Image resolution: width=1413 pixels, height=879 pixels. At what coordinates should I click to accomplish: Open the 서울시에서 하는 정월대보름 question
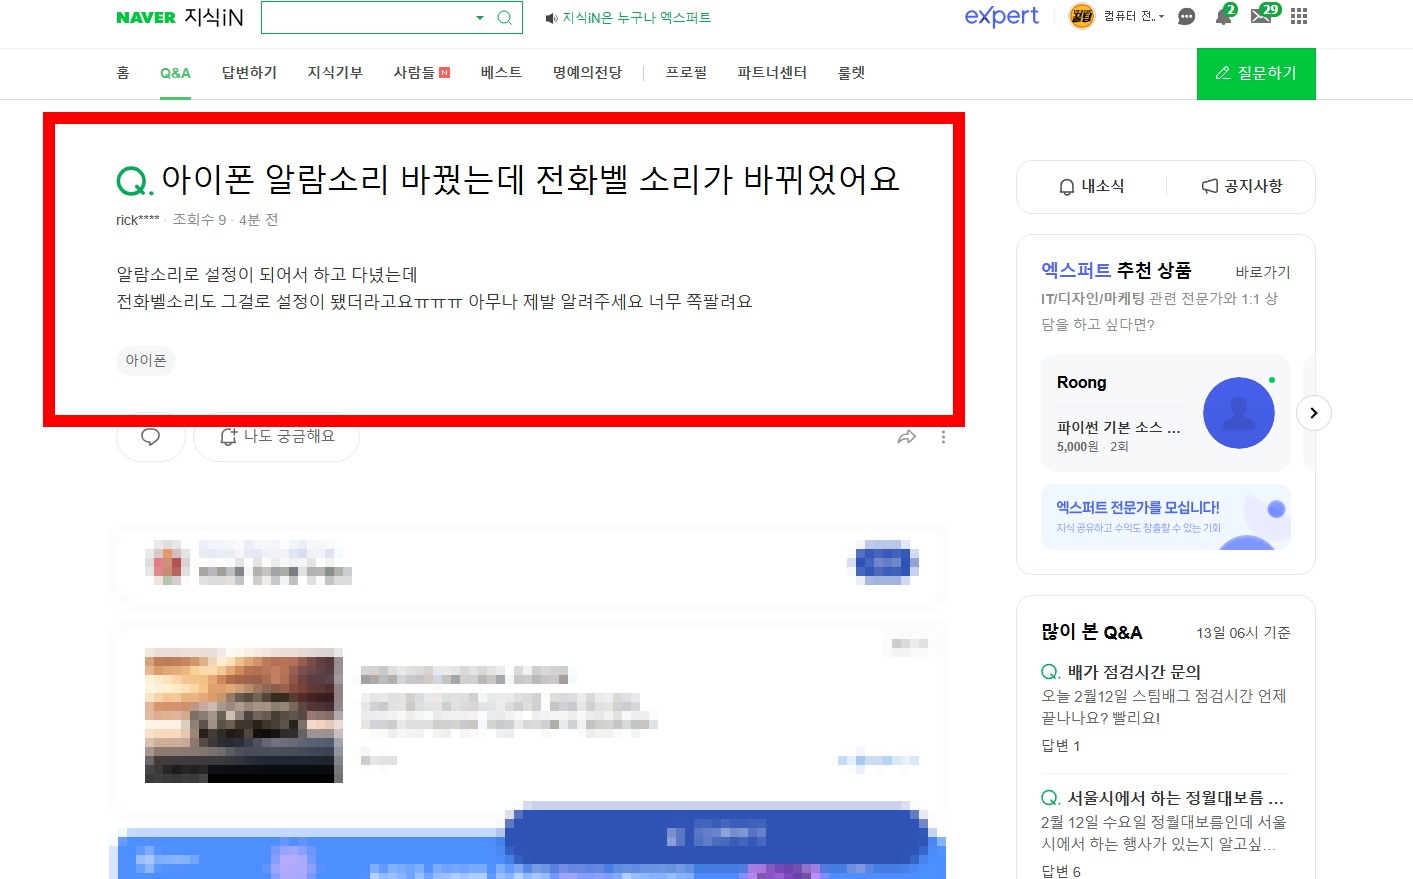tap(1176, 798)
